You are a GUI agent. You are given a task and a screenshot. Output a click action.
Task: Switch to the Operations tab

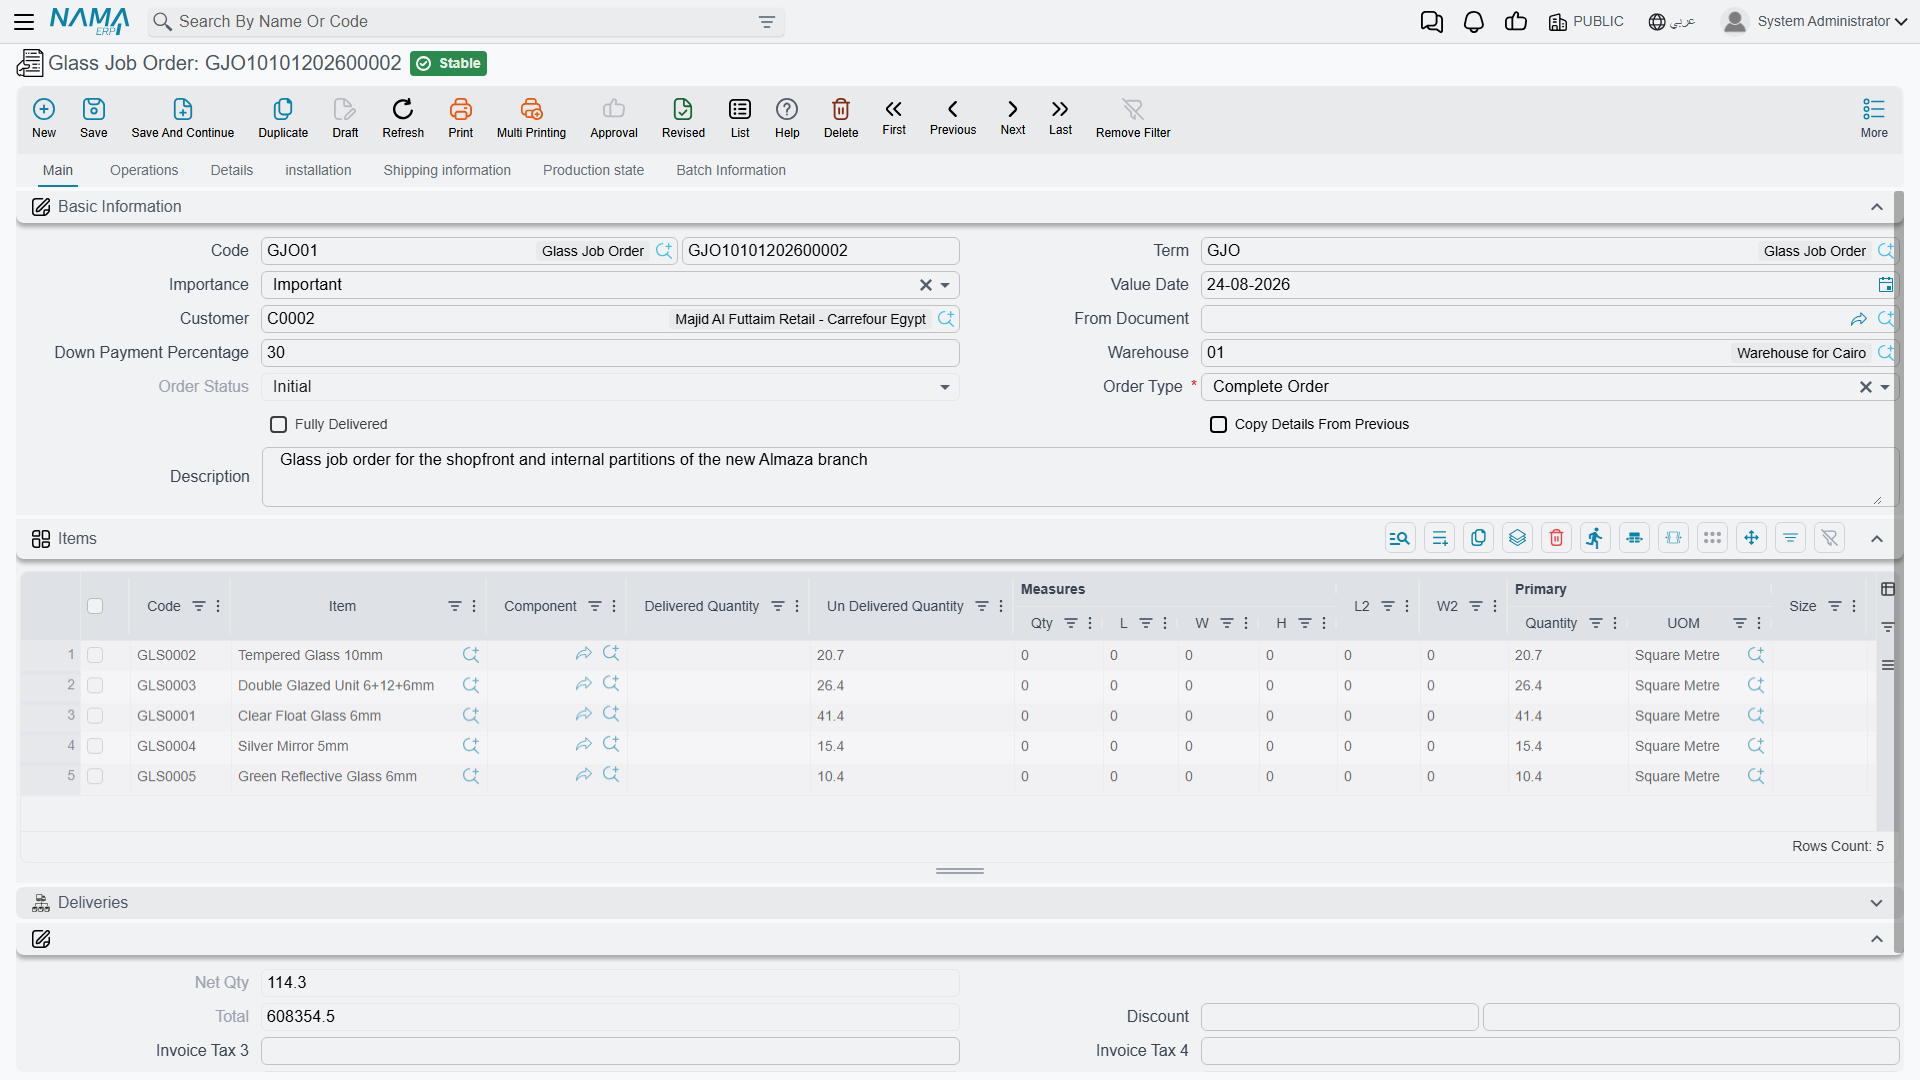coord(144,170)
